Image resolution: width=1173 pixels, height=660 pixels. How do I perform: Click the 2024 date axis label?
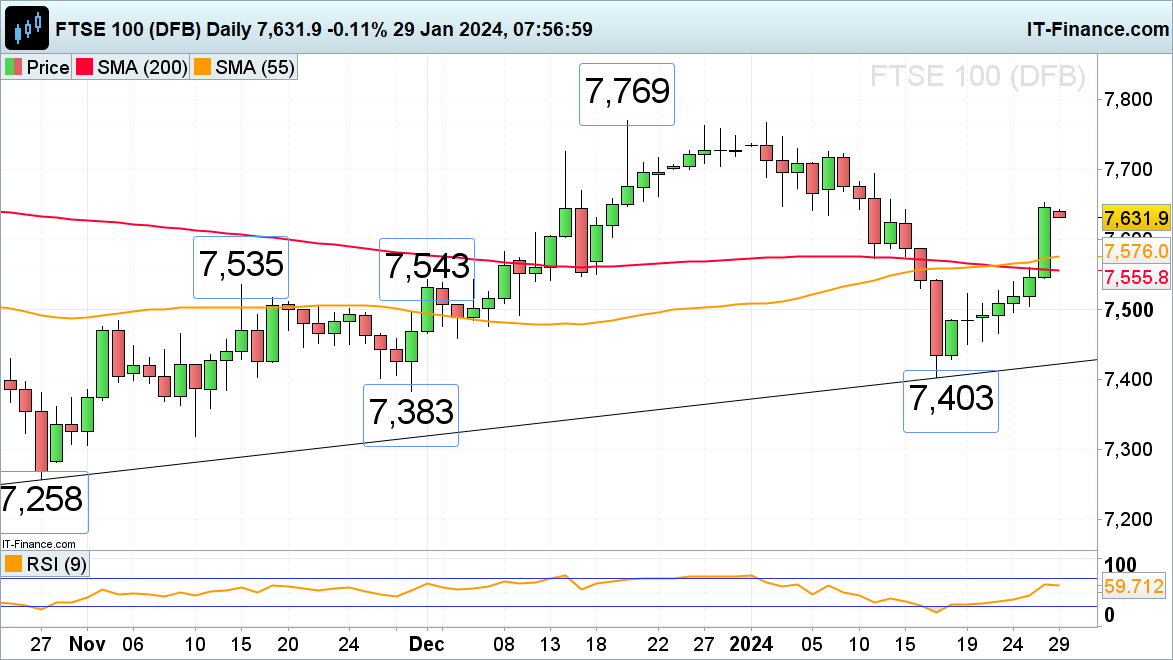(751, 644)
